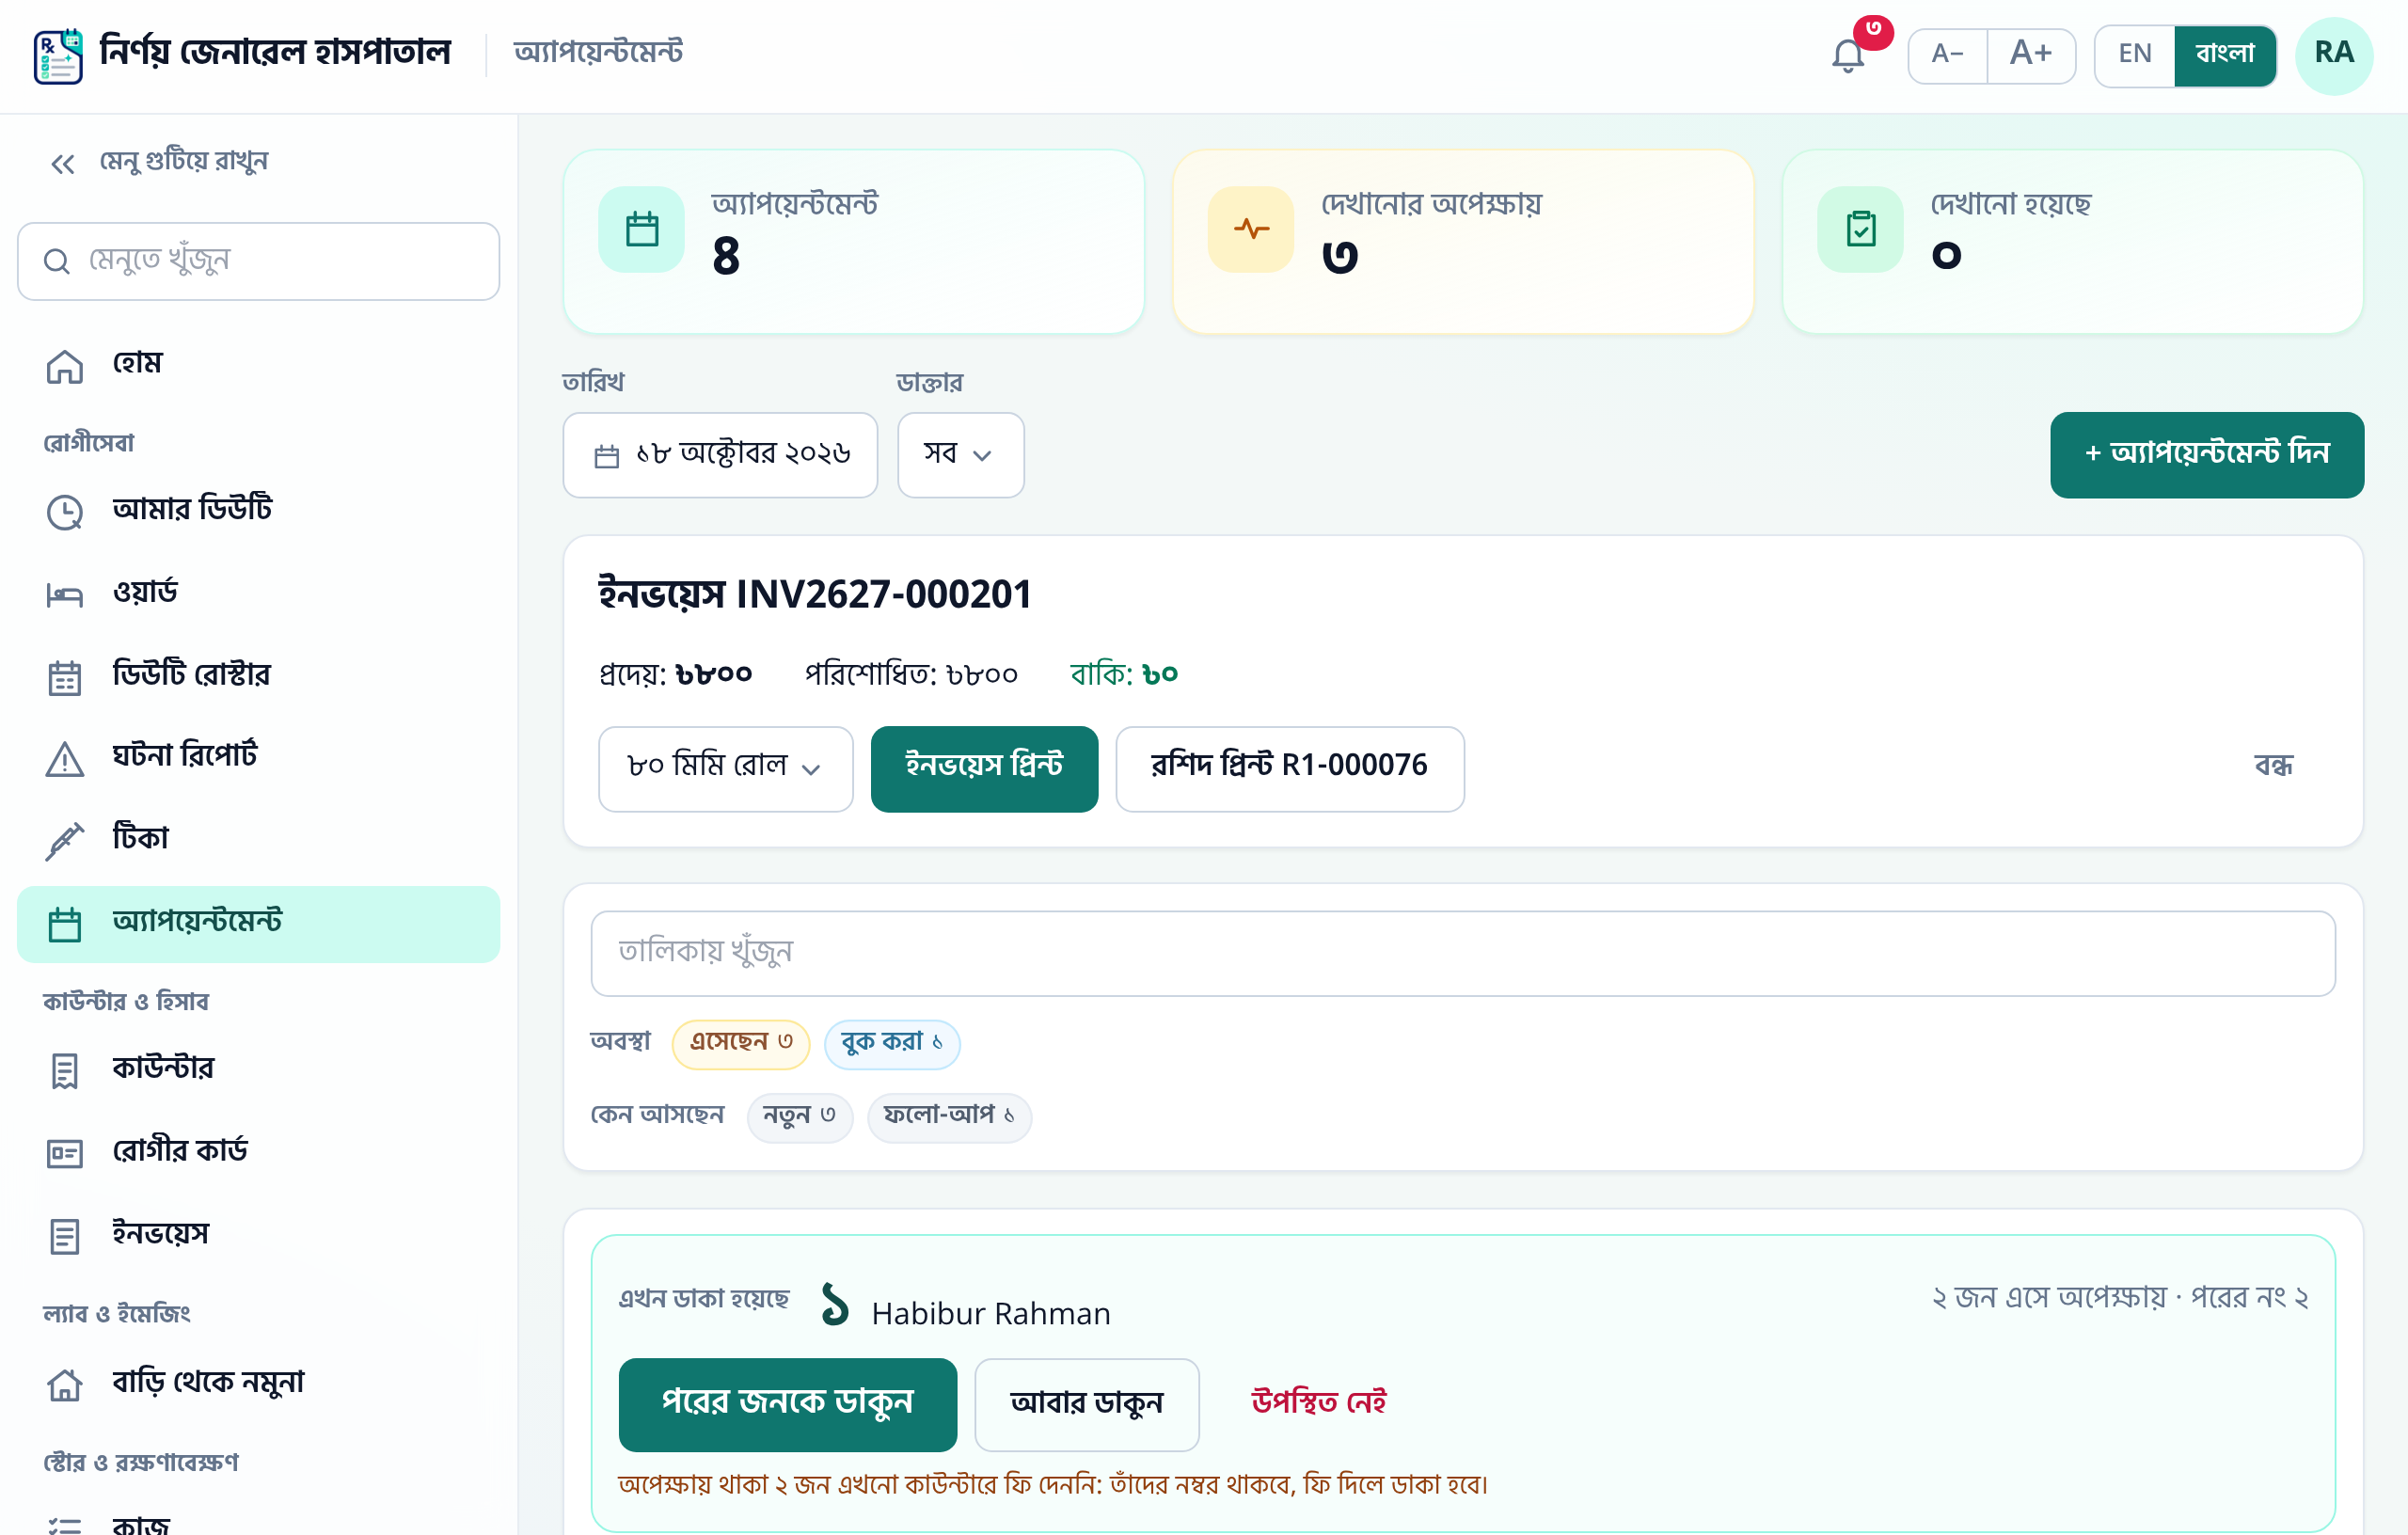Open the notifications bell
The image size is (2408, 1535).
click(x=1848, y=55)
